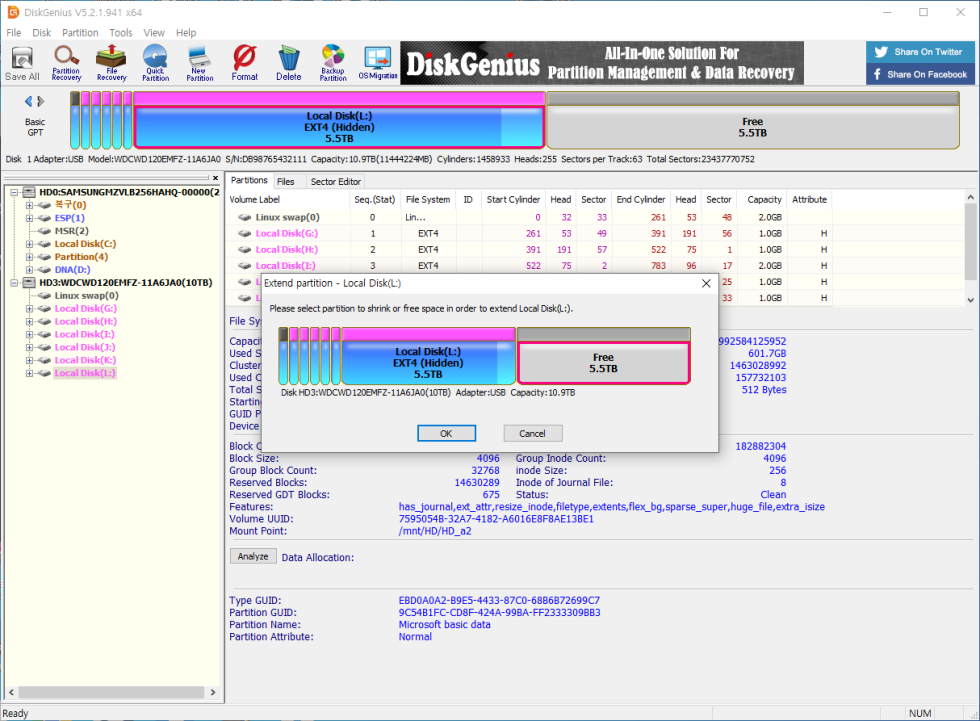
Task: Click the Analyze button for data allocation
Action: point(252,557)
